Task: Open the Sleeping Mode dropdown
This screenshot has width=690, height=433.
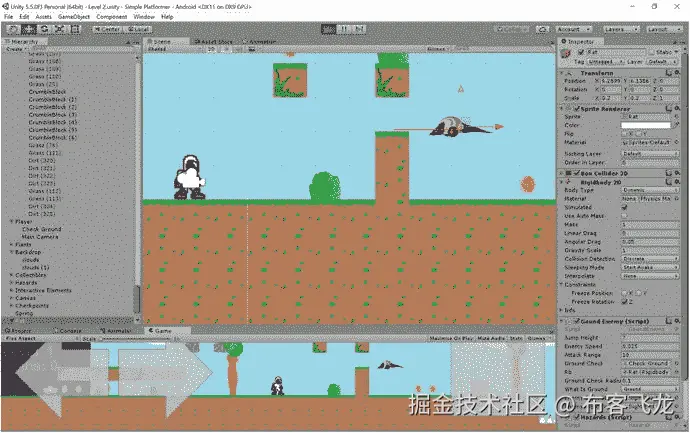Action: point(650,267)
